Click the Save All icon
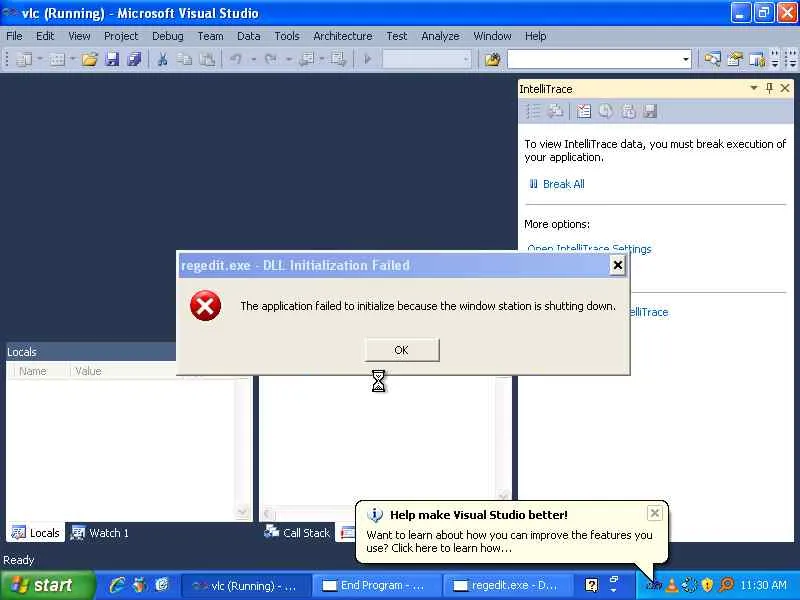The width and height of the screenshot is (800, 600). (x=134, y=60)
